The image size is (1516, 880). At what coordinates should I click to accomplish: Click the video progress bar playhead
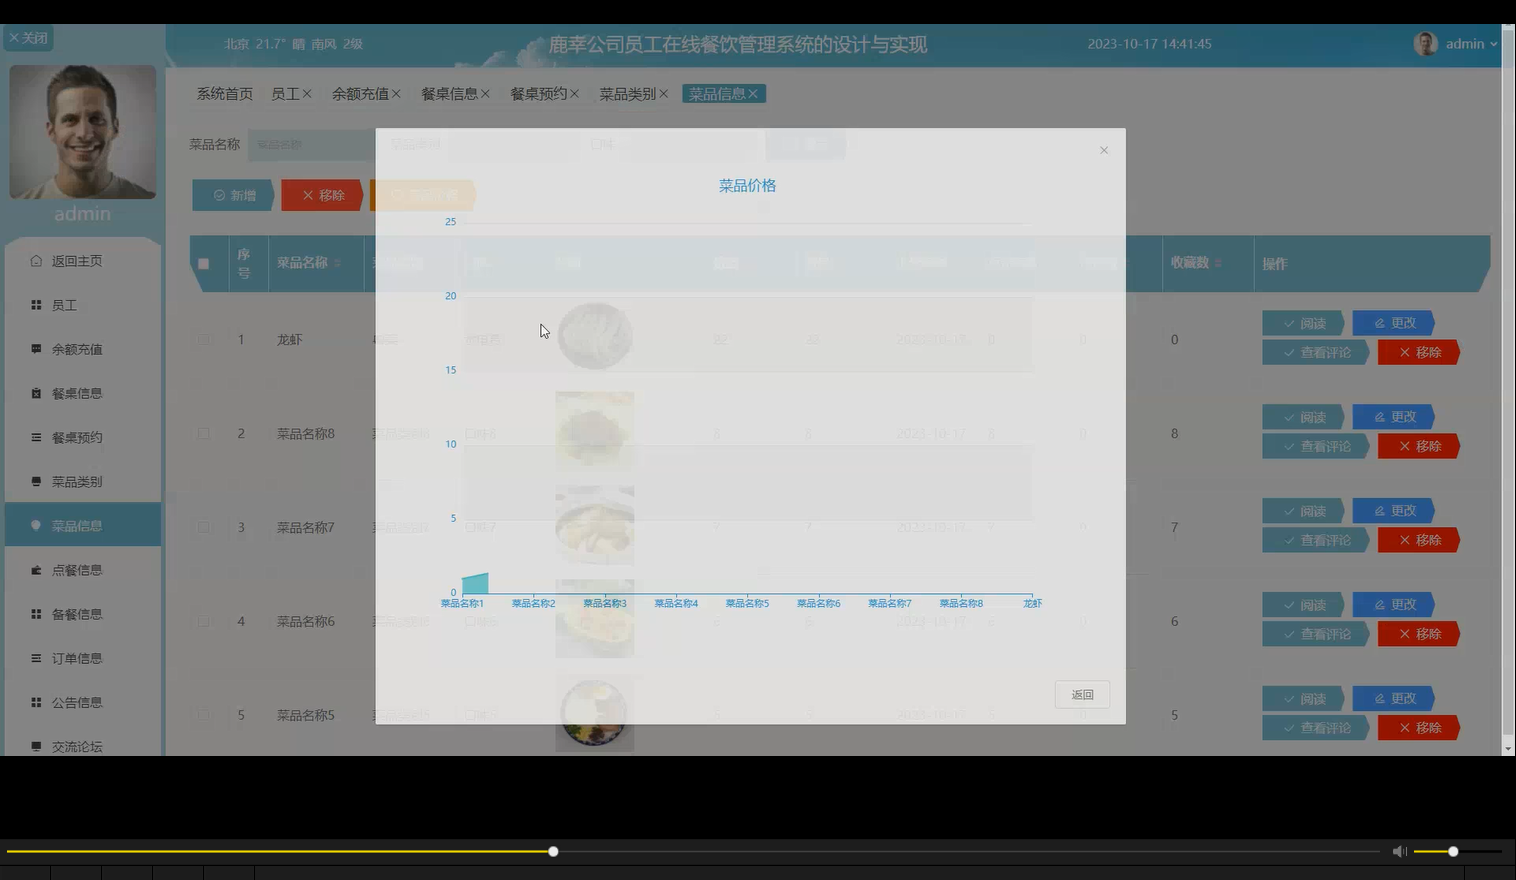pos(553,851)
